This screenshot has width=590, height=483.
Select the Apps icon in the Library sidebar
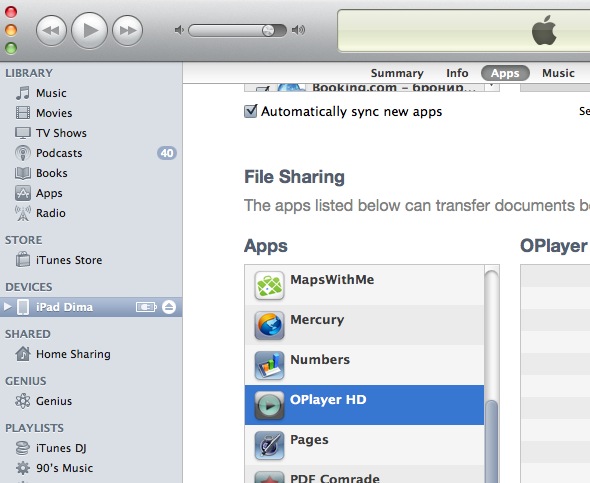23,193
